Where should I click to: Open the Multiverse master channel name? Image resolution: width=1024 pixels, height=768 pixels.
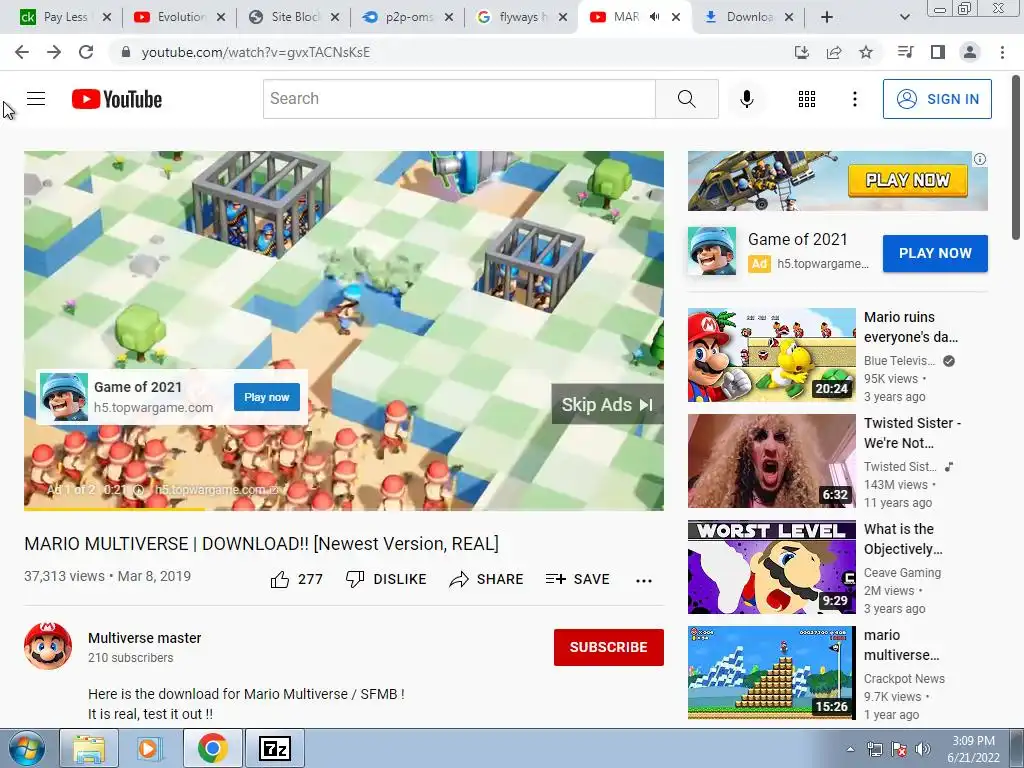(144, 638)
